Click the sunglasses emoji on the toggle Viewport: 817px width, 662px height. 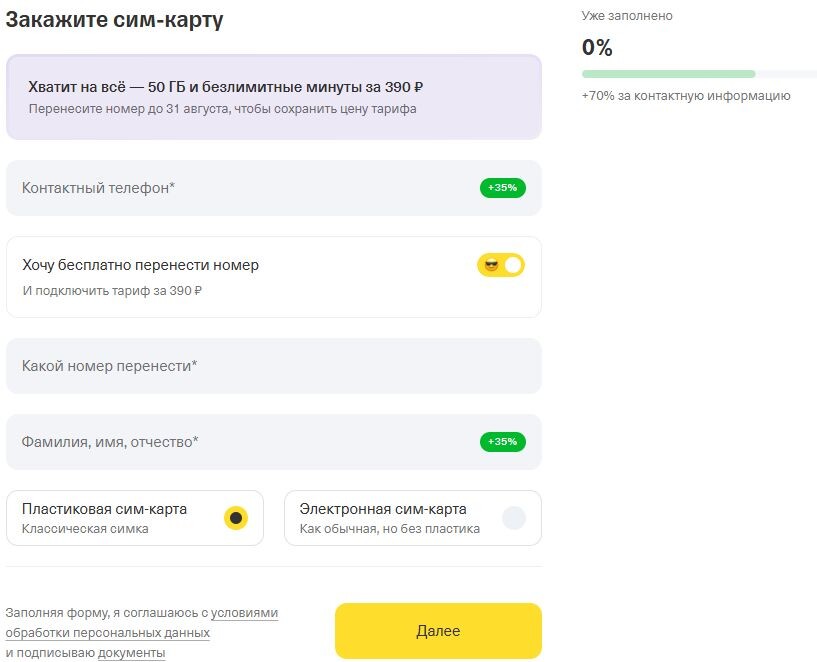[491, 265]
